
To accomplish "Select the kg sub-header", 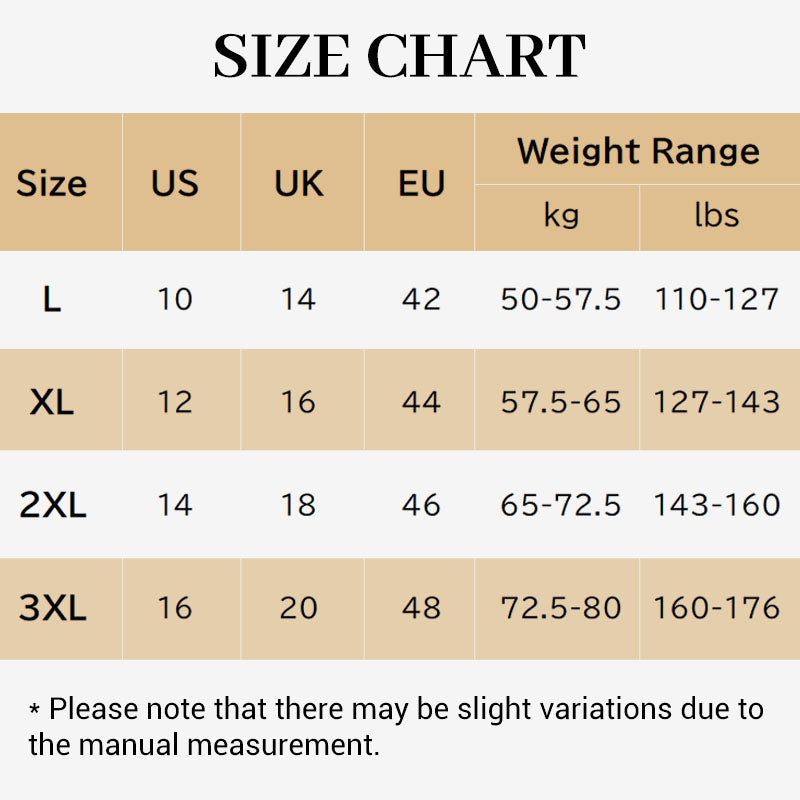I will click(x=561, y=215).
